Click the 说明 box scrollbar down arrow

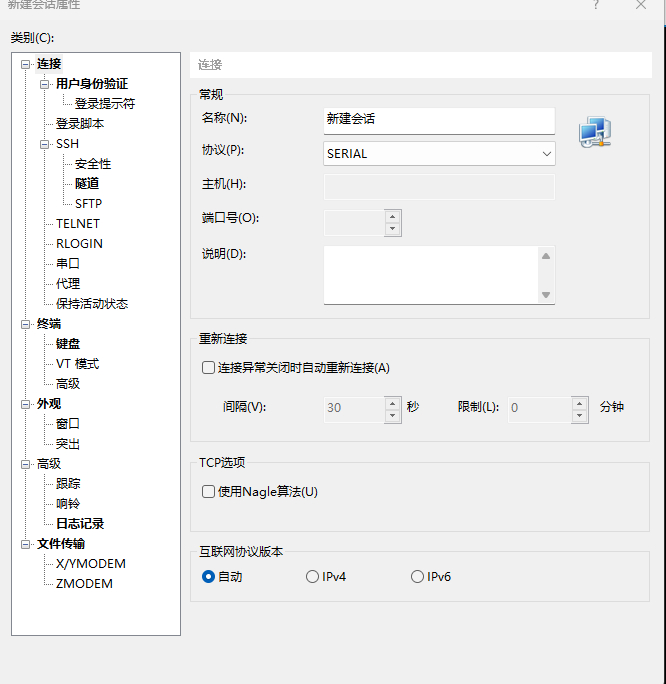pos(546,294)
